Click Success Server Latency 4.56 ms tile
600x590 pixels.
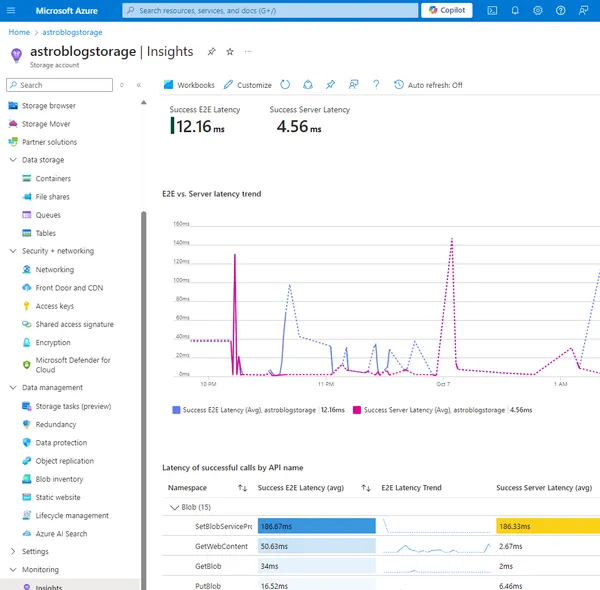tap(309, 120)
